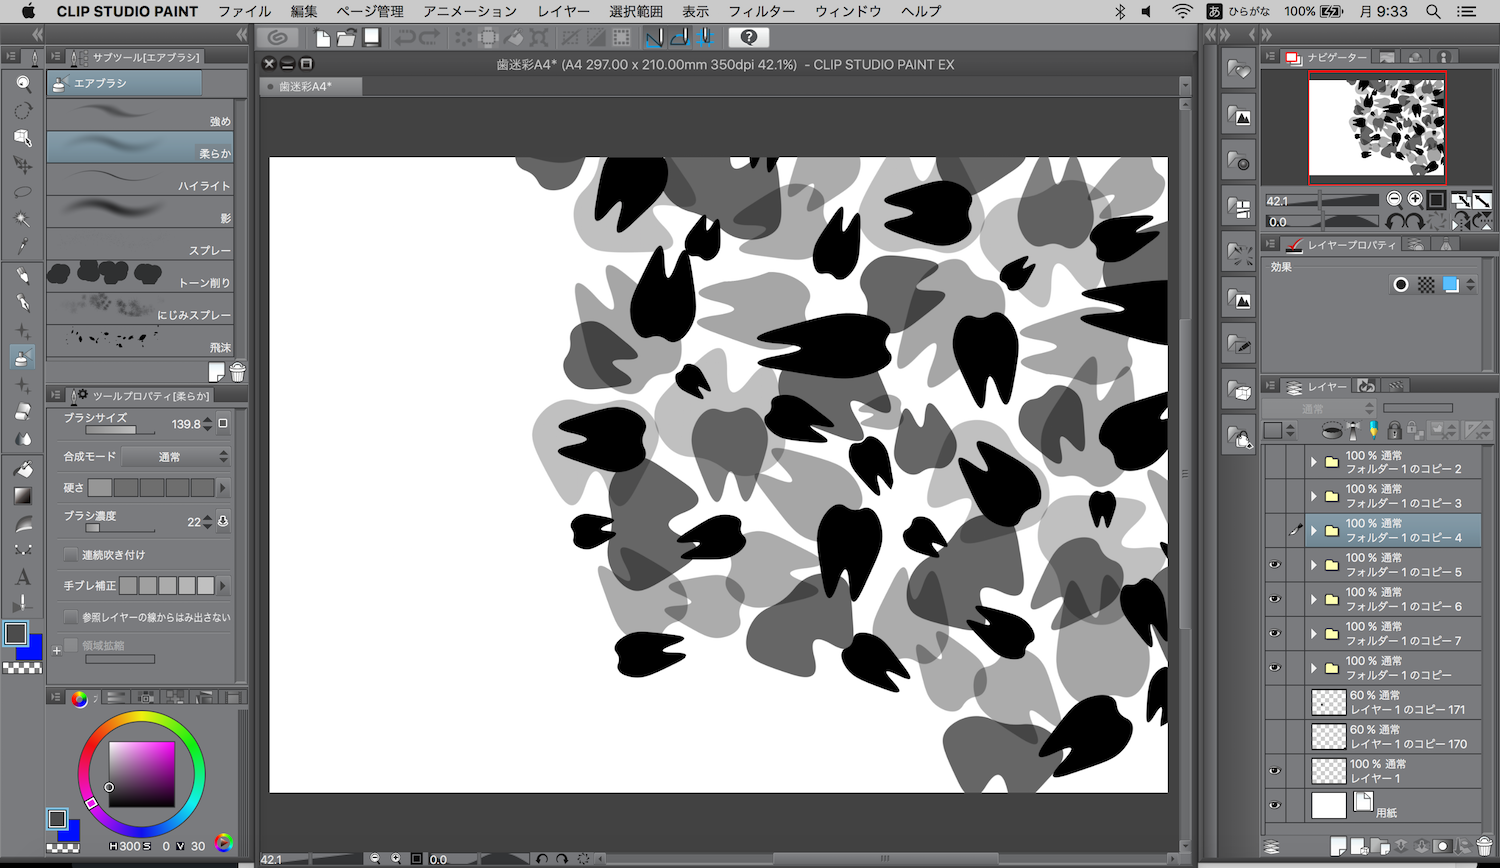
Task: Click inside the color wheel square
Action: (142, 773)
